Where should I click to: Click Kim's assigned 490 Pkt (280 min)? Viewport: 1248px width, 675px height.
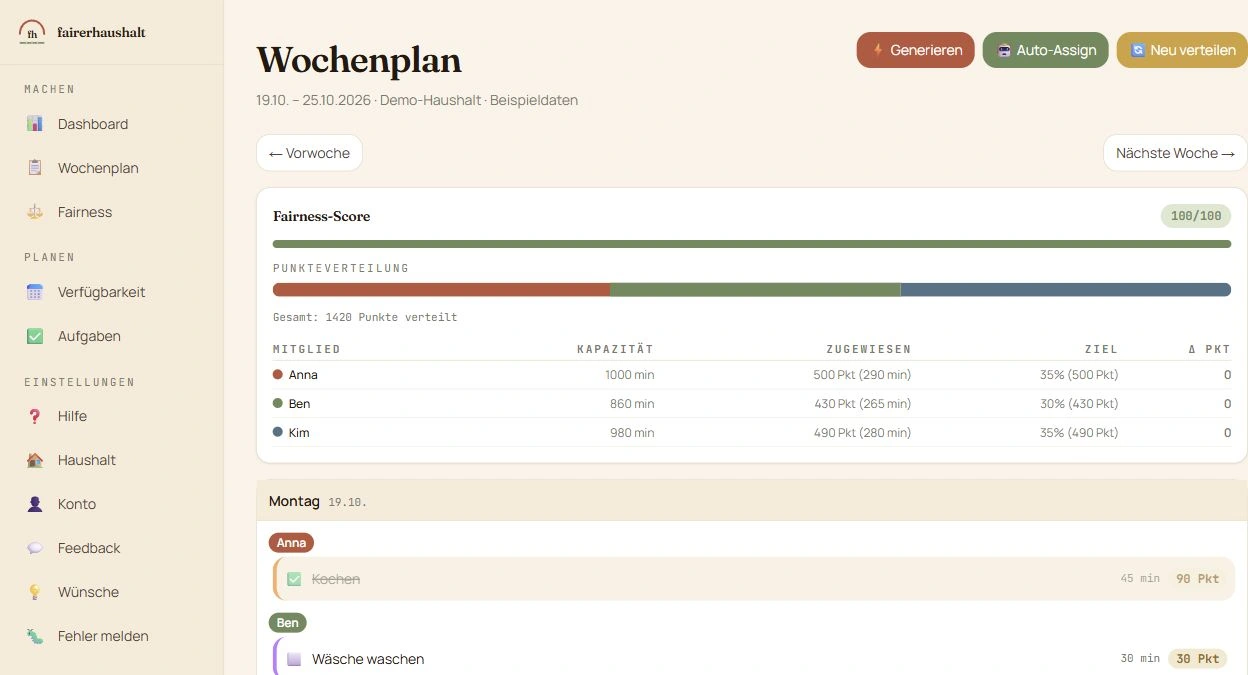tap(862, 433)
